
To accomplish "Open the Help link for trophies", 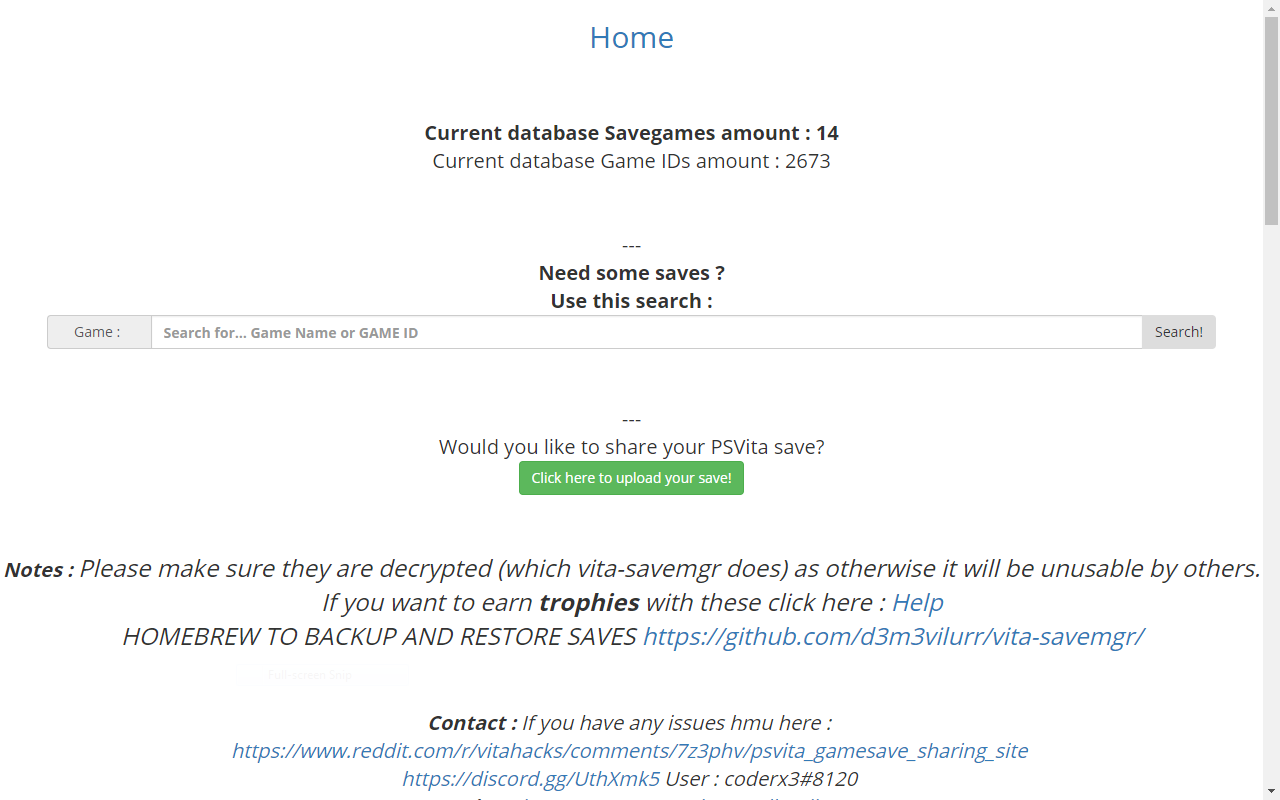I will [917, 603].
